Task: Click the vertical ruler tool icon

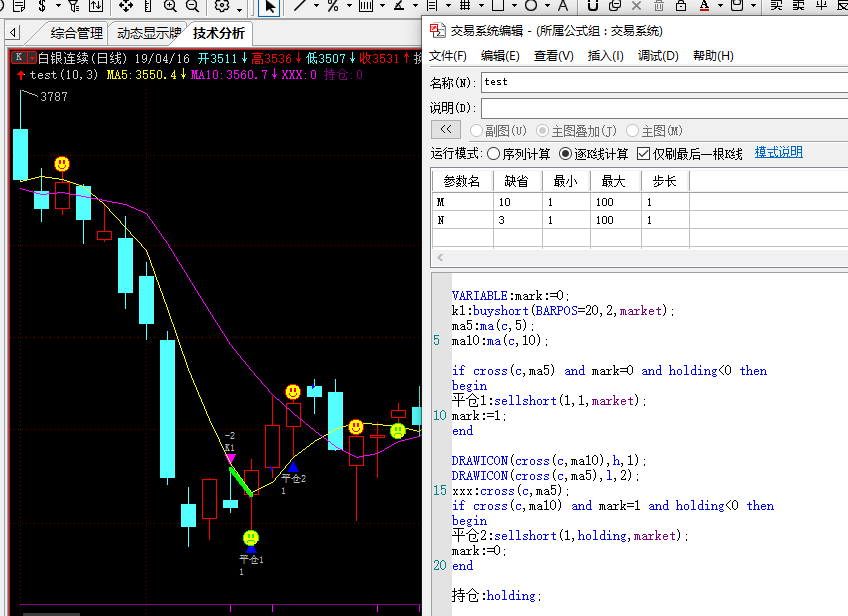Action: [148, 6]
